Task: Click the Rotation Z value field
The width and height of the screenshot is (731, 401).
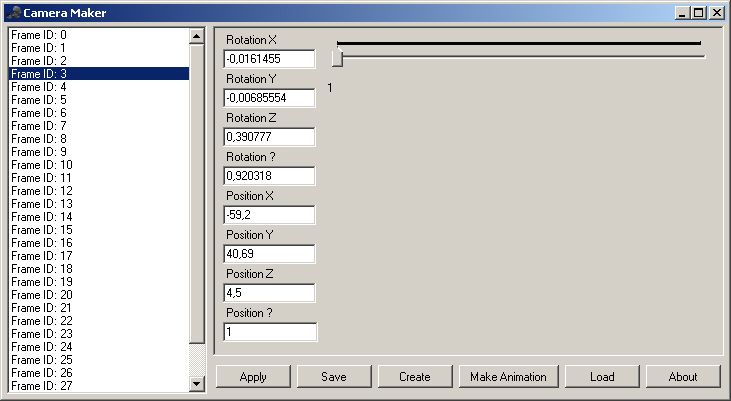Action: (x=269, y=137)
